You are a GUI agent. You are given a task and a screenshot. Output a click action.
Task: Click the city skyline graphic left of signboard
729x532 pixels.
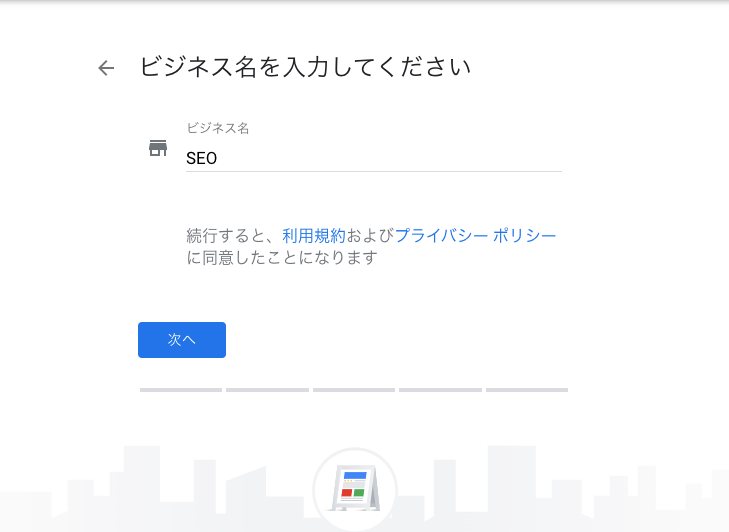point(158,488)
